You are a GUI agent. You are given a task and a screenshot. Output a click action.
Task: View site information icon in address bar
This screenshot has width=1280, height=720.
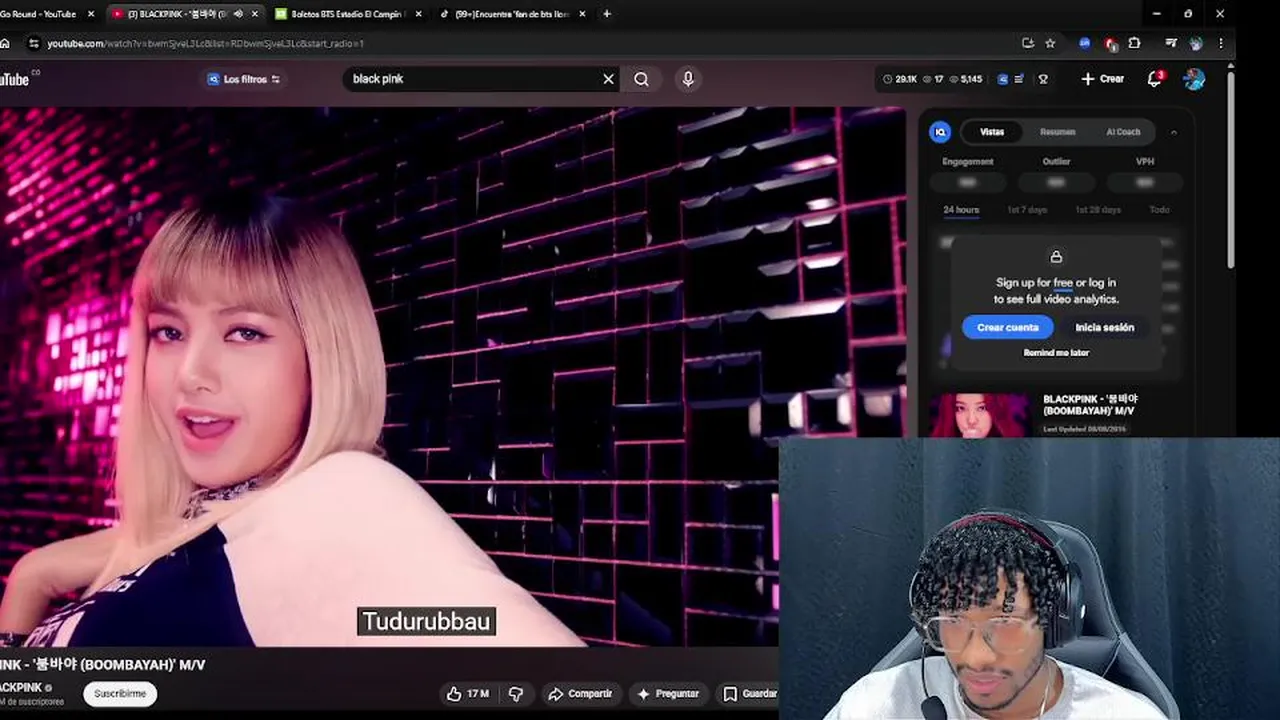pyautogui.click(x=34, y=43)
